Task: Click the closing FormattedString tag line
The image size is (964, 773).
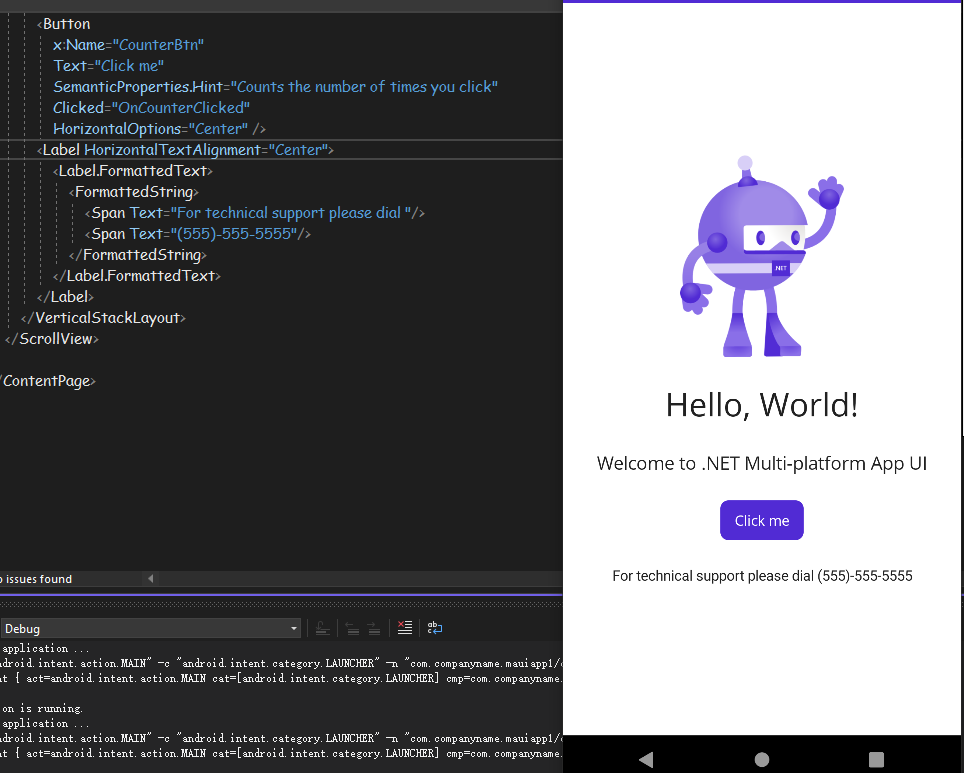Action: point(137,254)
